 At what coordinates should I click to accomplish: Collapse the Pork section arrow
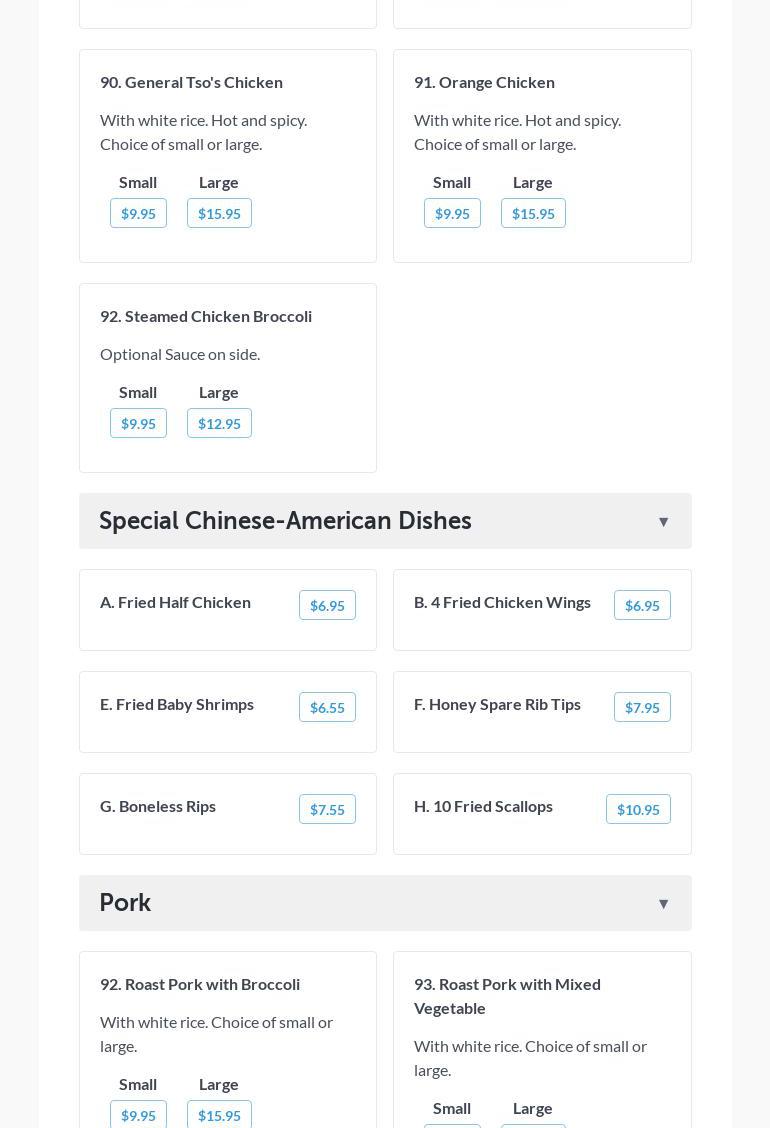[663, 903]
